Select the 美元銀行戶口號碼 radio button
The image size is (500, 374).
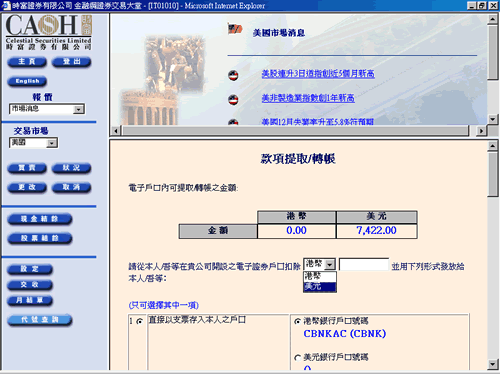coord(297,358)
